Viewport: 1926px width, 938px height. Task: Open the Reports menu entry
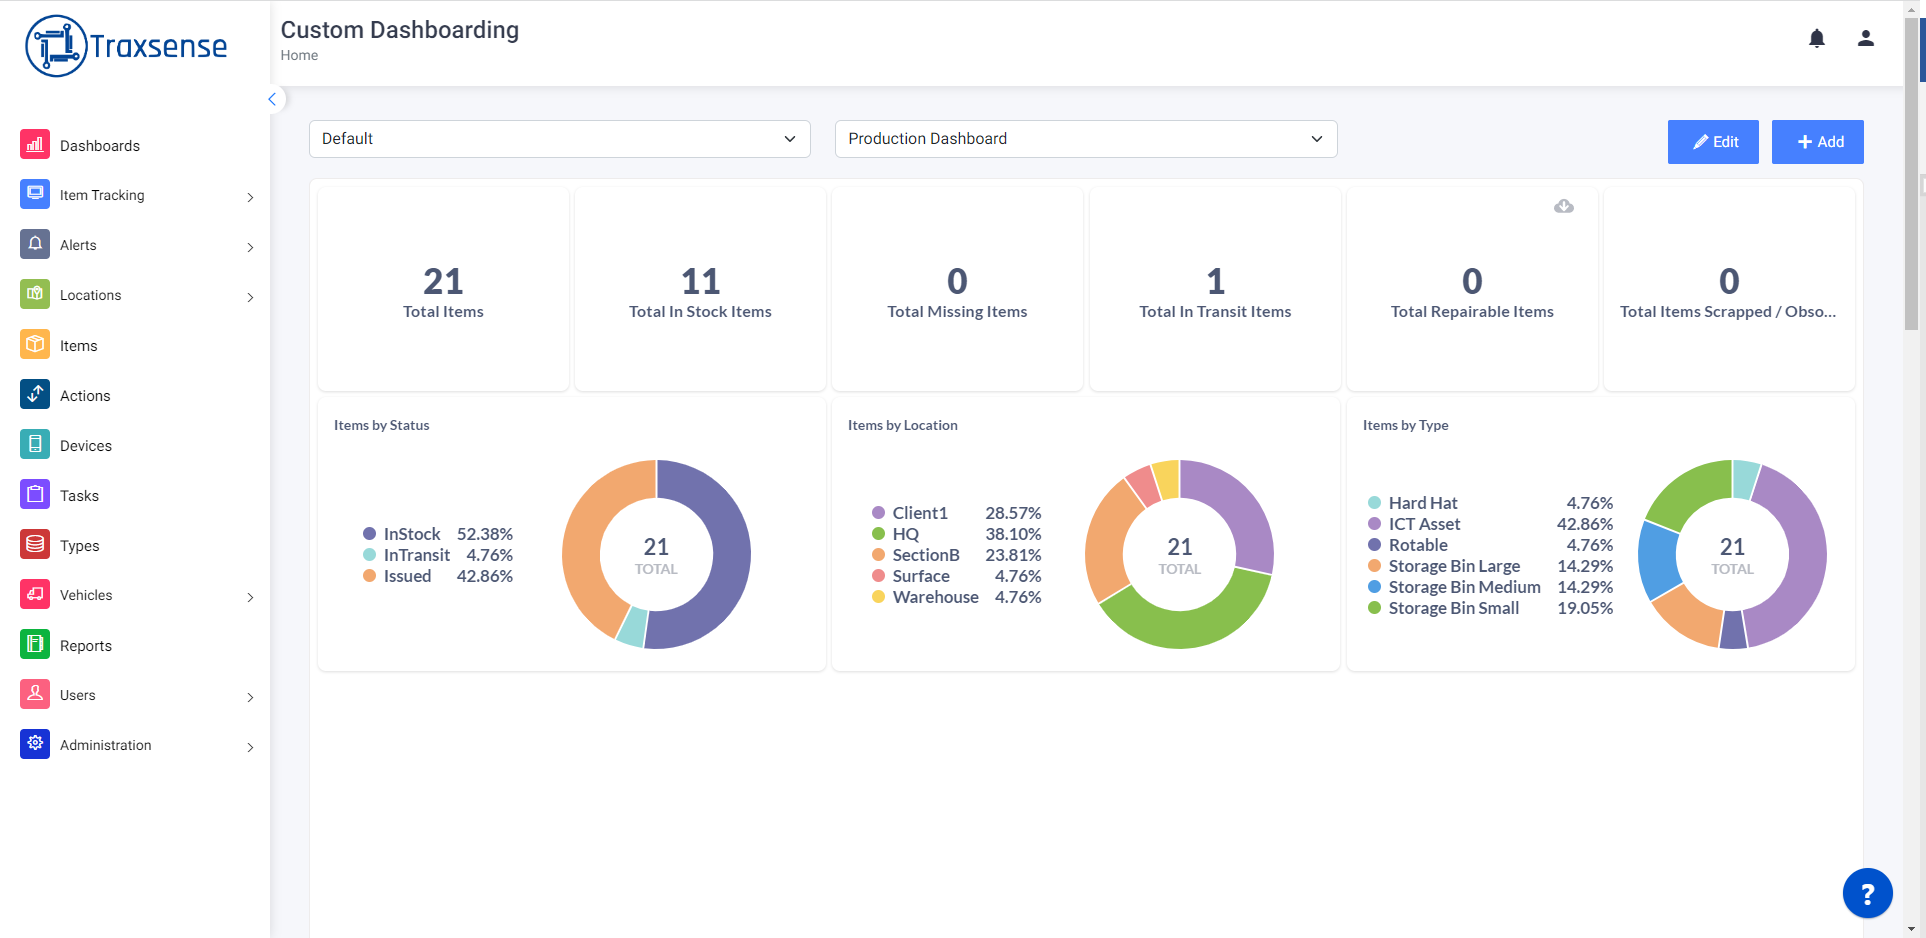(86, 646)
